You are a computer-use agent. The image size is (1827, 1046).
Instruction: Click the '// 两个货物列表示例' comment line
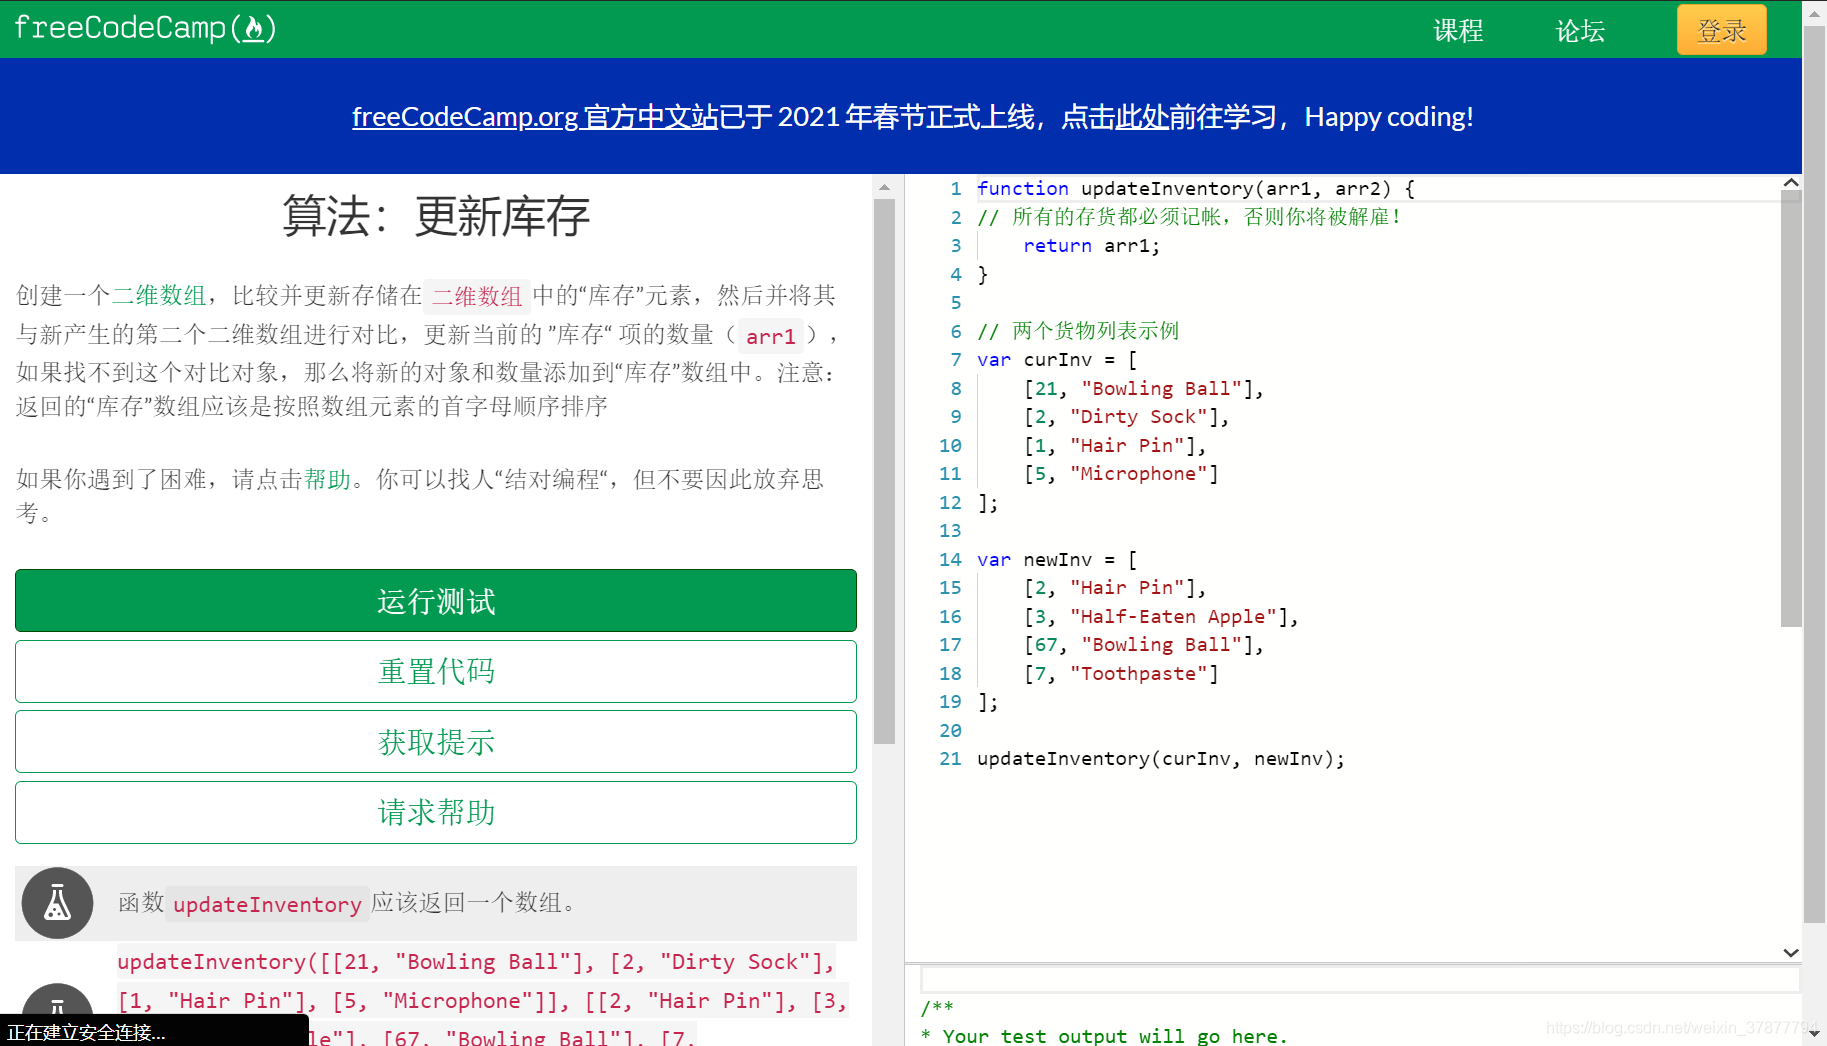point(1078,331)
